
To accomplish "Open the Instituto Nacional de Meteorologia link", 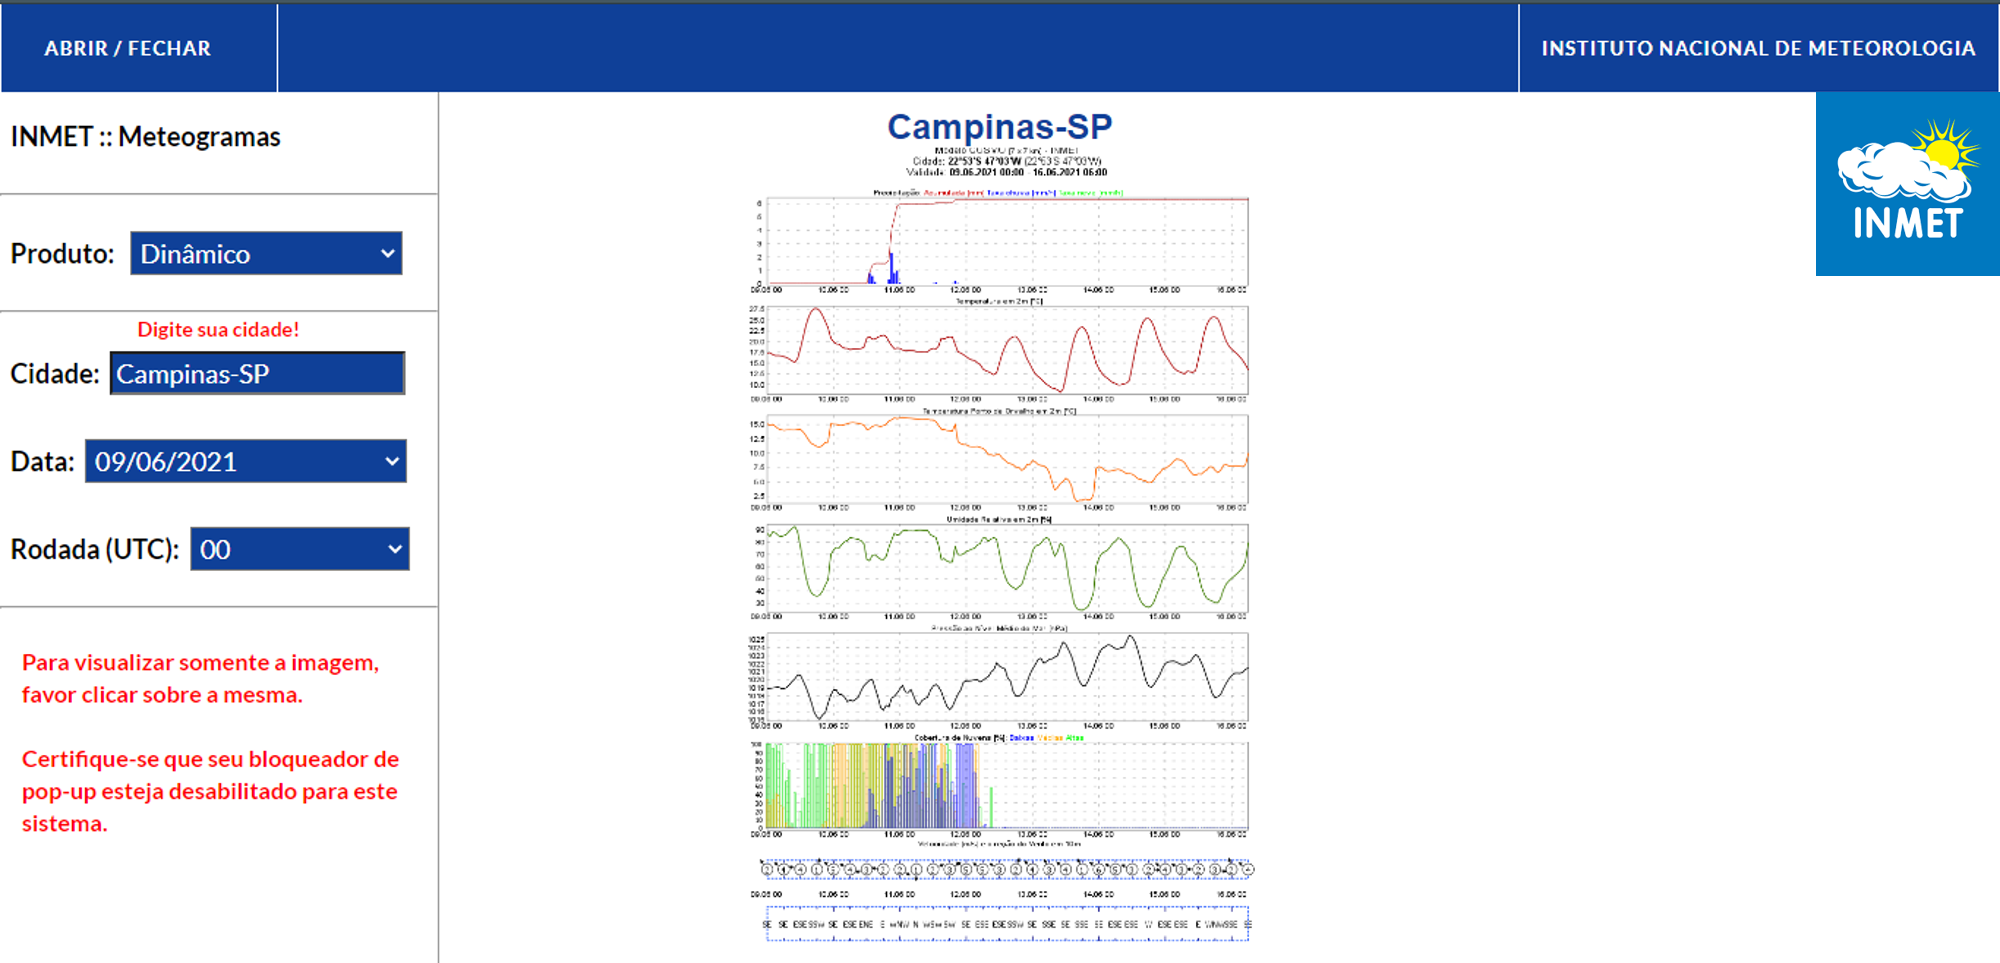I will [1758, 48].
